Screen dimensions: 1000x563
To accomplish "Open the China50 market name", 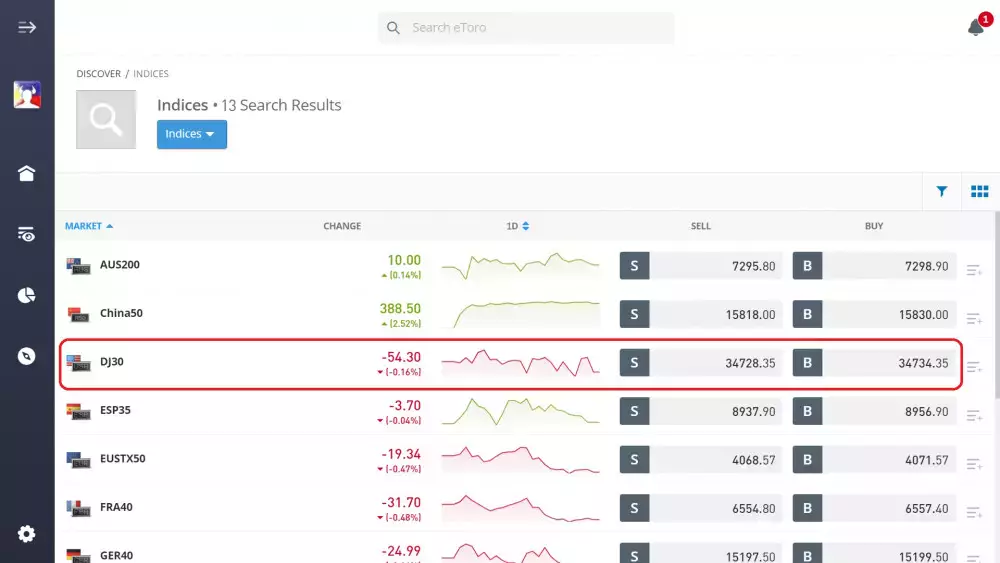I will [x=121, y=313].
